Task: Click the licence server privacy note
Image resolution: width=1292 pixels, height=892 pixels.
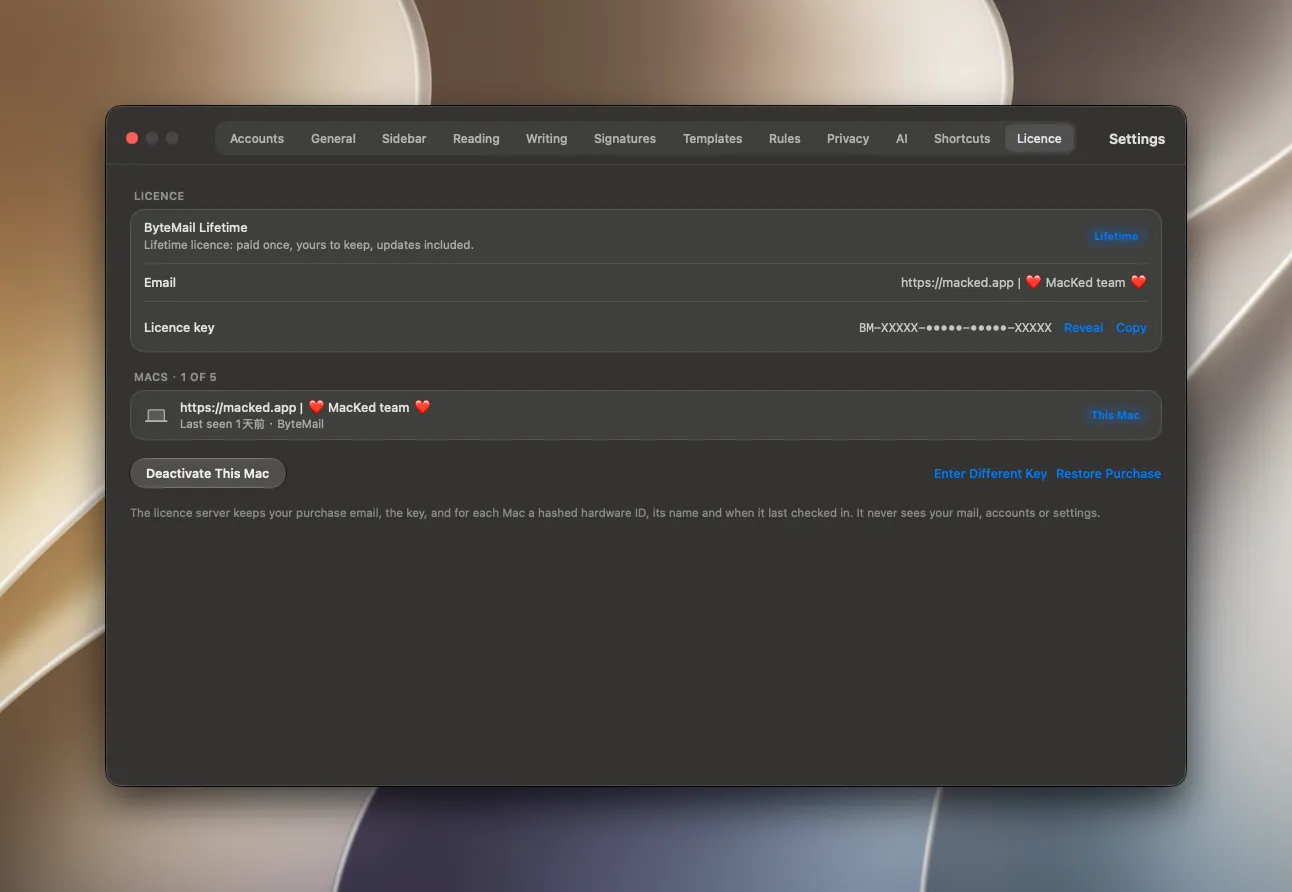Action: tap(615, 513)
